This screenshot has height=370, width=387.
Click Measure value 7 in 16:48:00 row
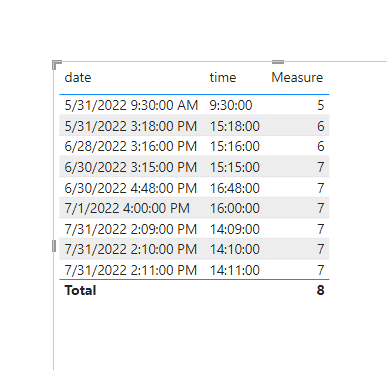coord(320,188)
